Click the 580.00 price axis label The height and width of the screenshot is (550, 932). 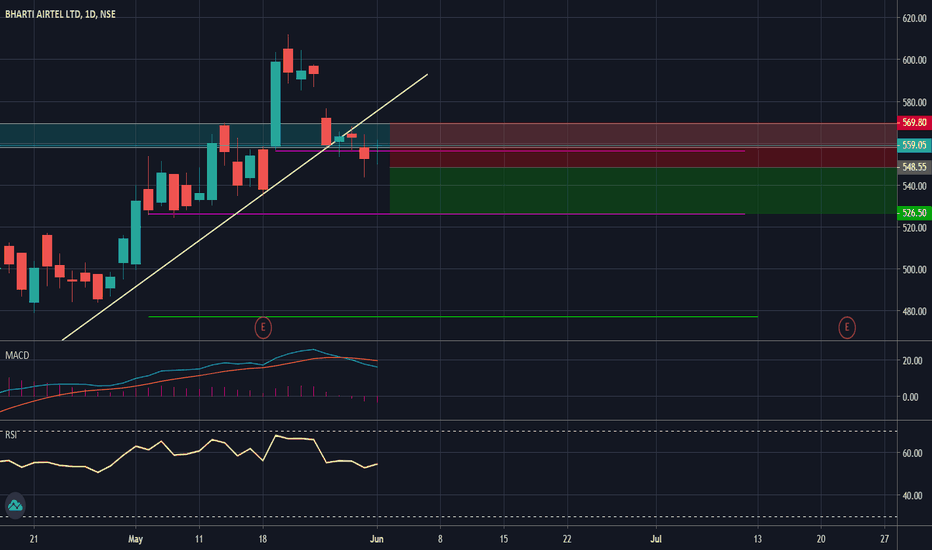[x=914, y=103]
